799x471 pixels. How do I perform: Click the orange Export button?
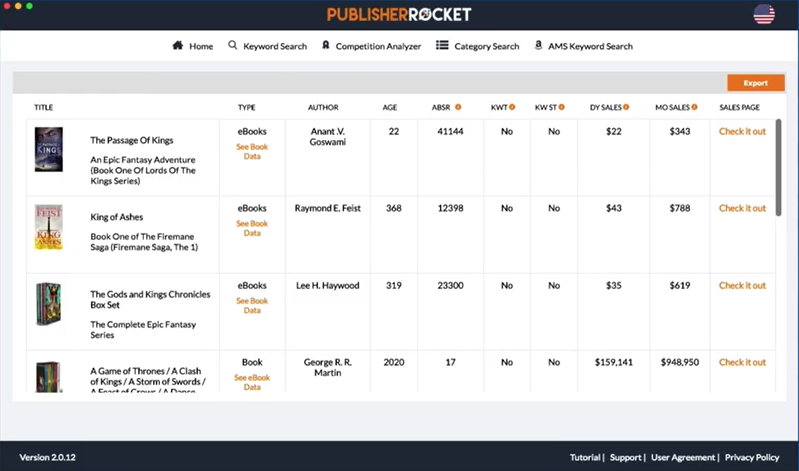(756, 83)
